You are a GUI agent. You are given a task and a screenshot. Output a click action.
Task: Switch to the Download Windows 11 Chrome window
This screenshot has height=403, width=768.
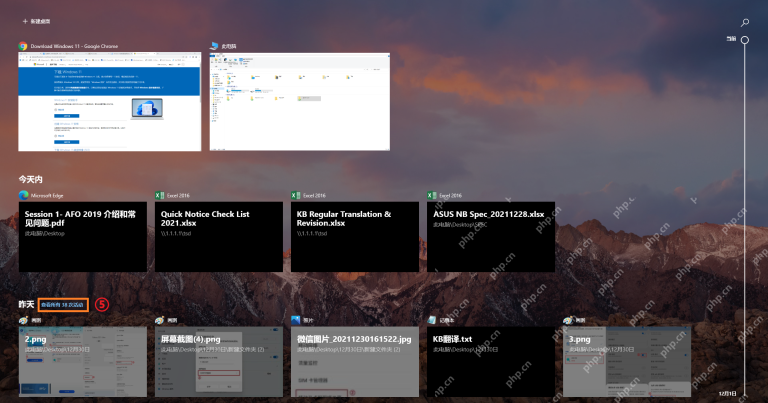[x=110, y=102]
